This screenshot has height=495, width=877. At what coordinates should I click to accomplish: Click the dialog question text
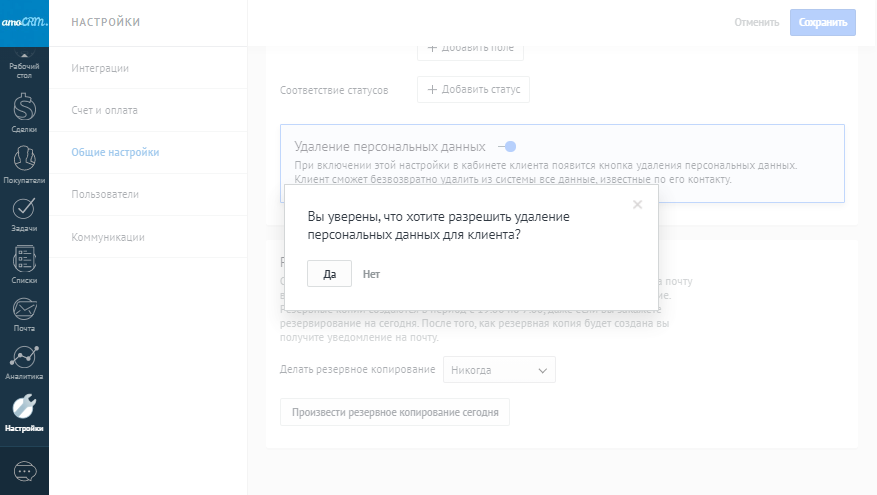pos(438,225)
